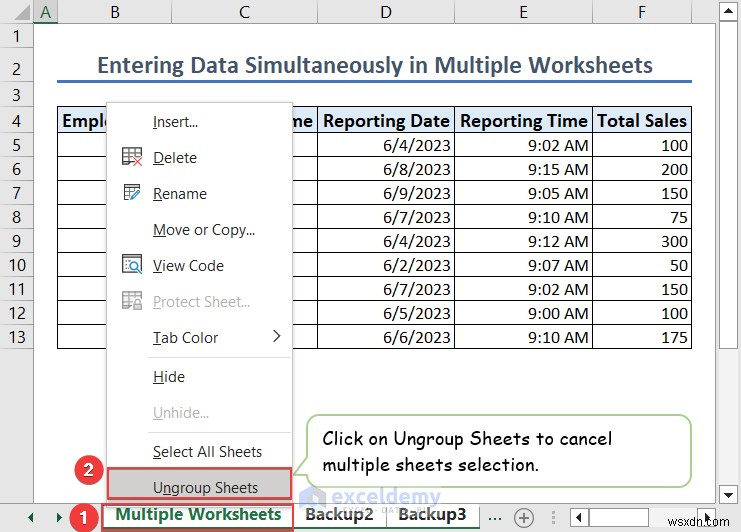741x532 pixels.
Task: Select column B header
Action: [115, 12]
